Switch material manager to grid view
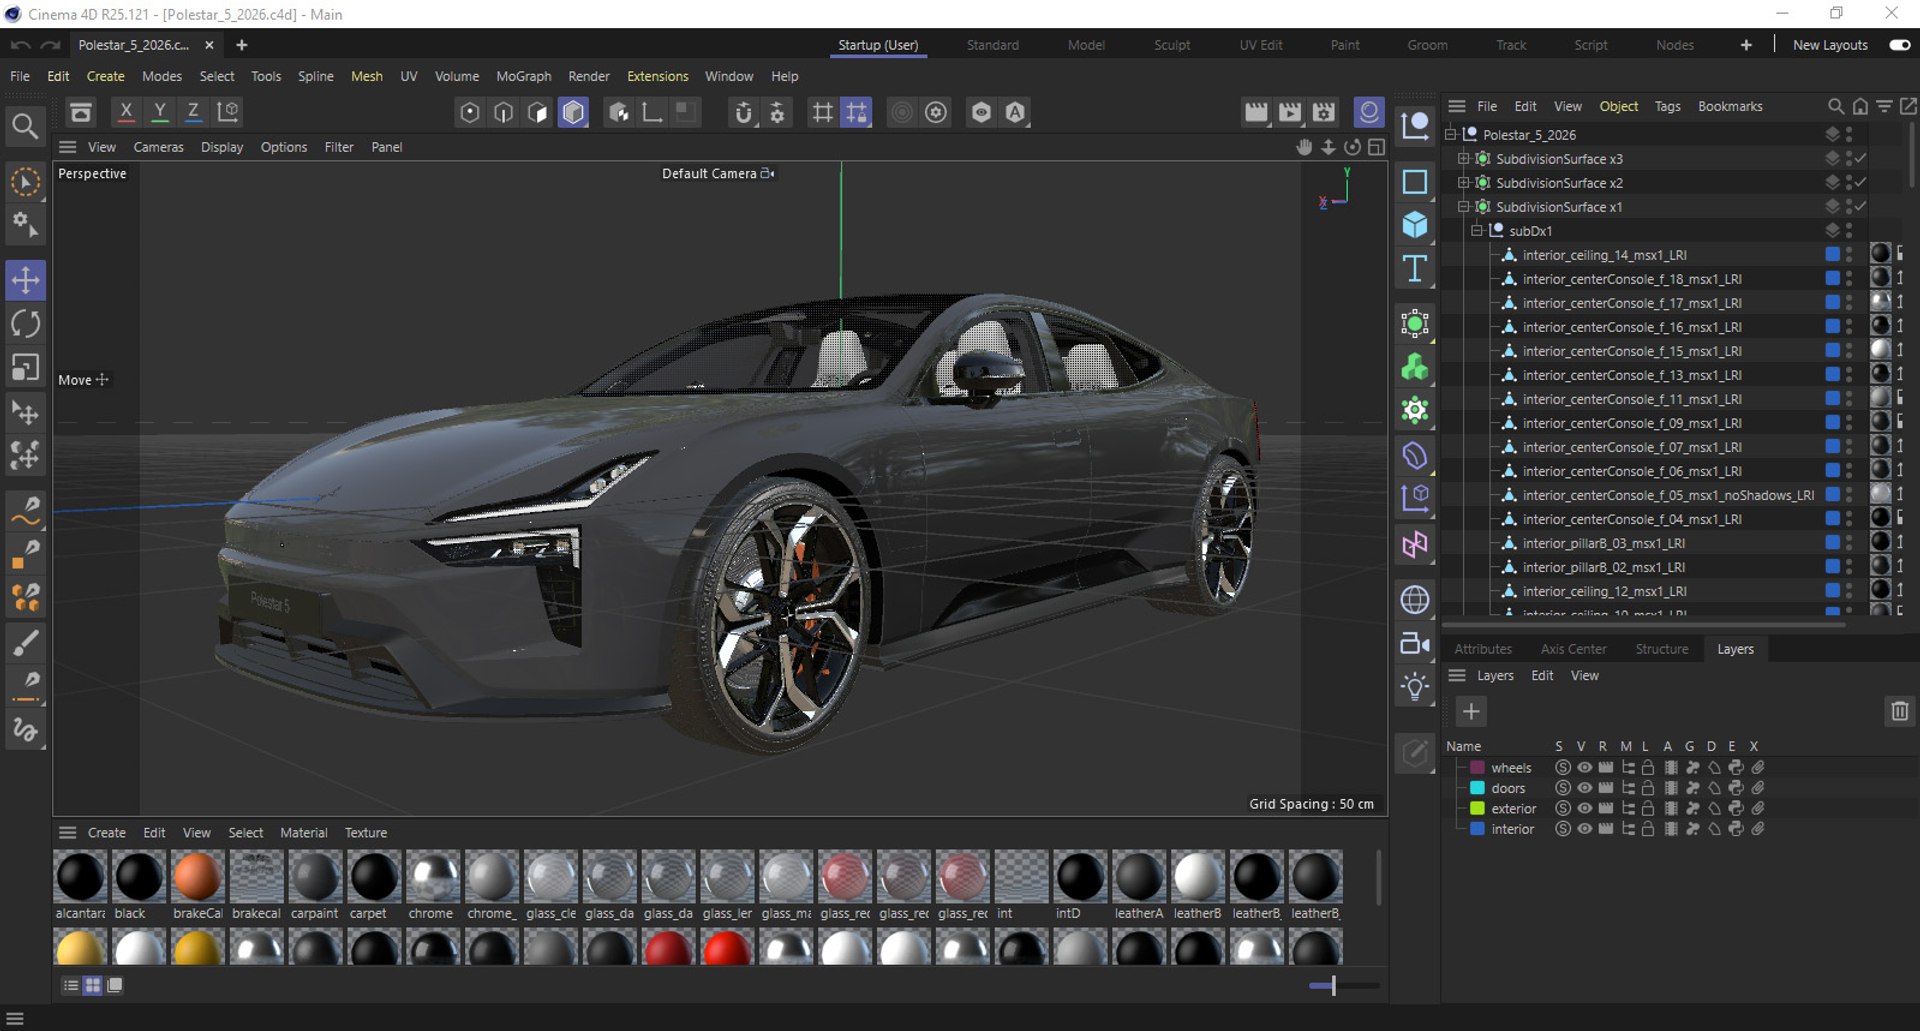 tap(93, 985)
